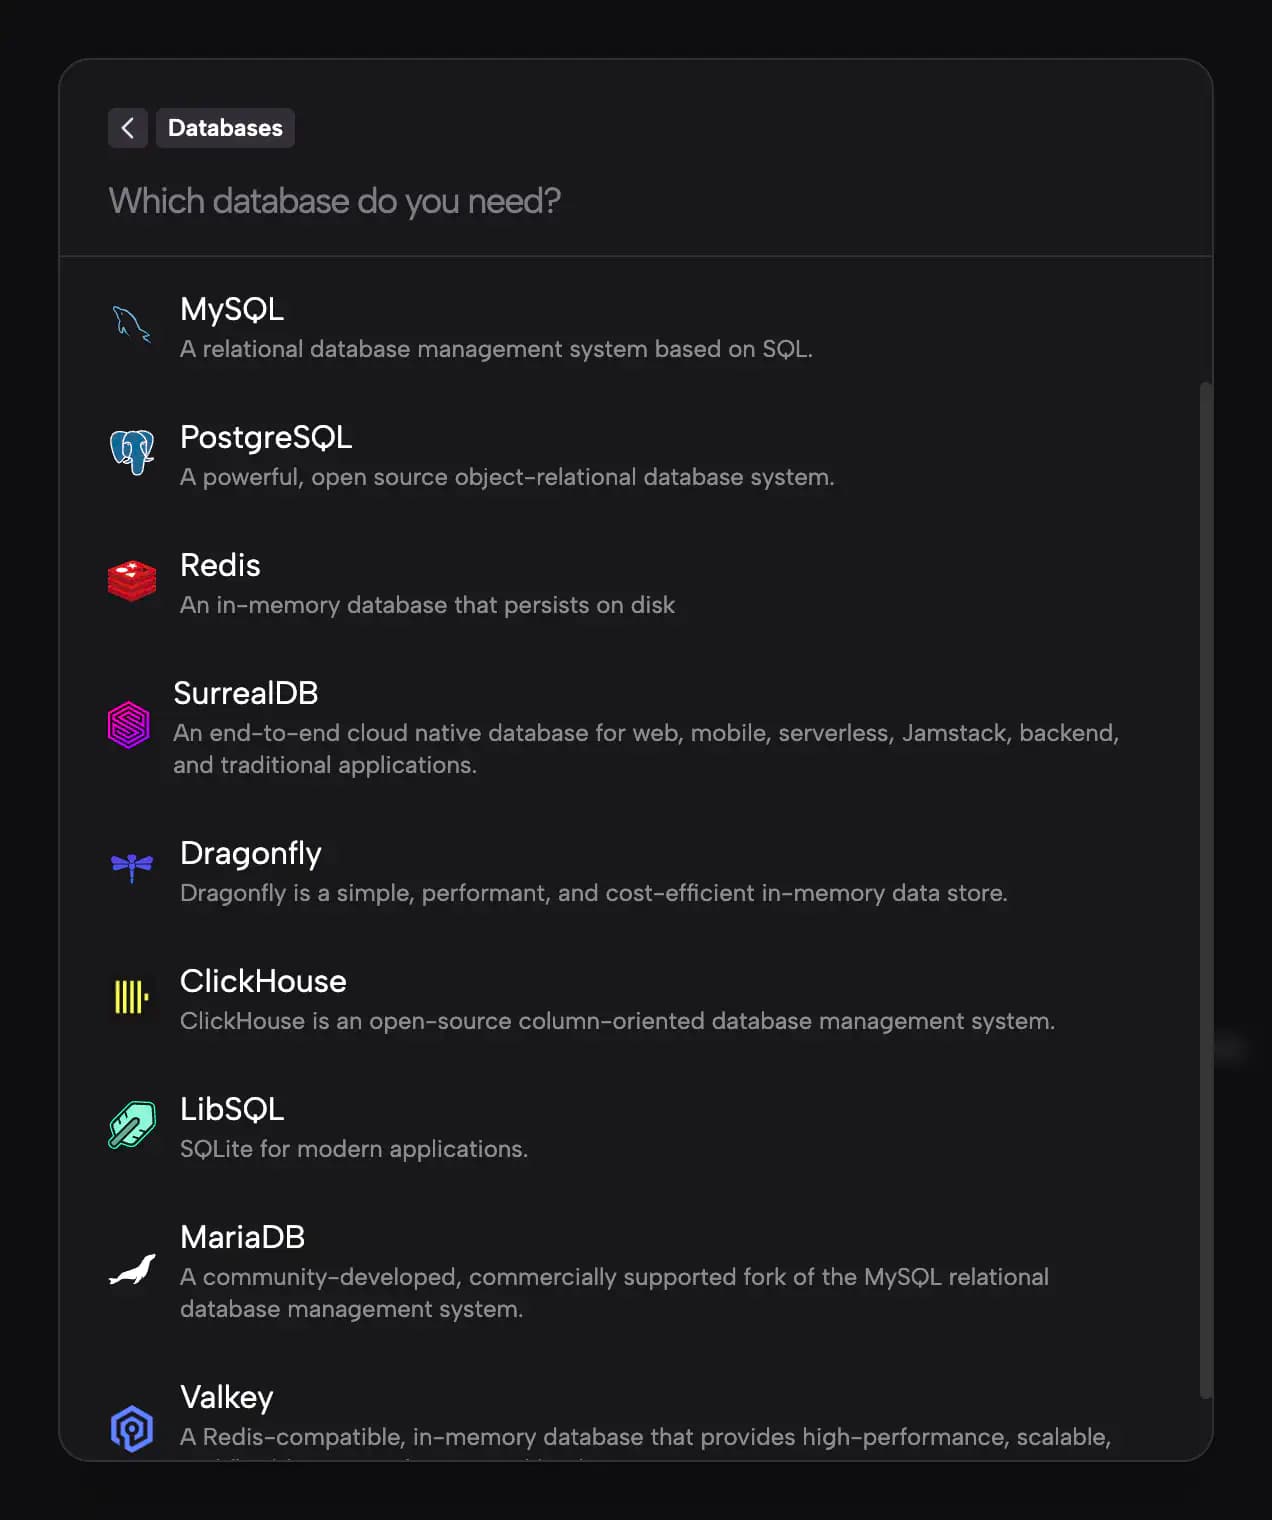
Task: Choose the PostgreSQL option
Action: (x=266, y=438)
